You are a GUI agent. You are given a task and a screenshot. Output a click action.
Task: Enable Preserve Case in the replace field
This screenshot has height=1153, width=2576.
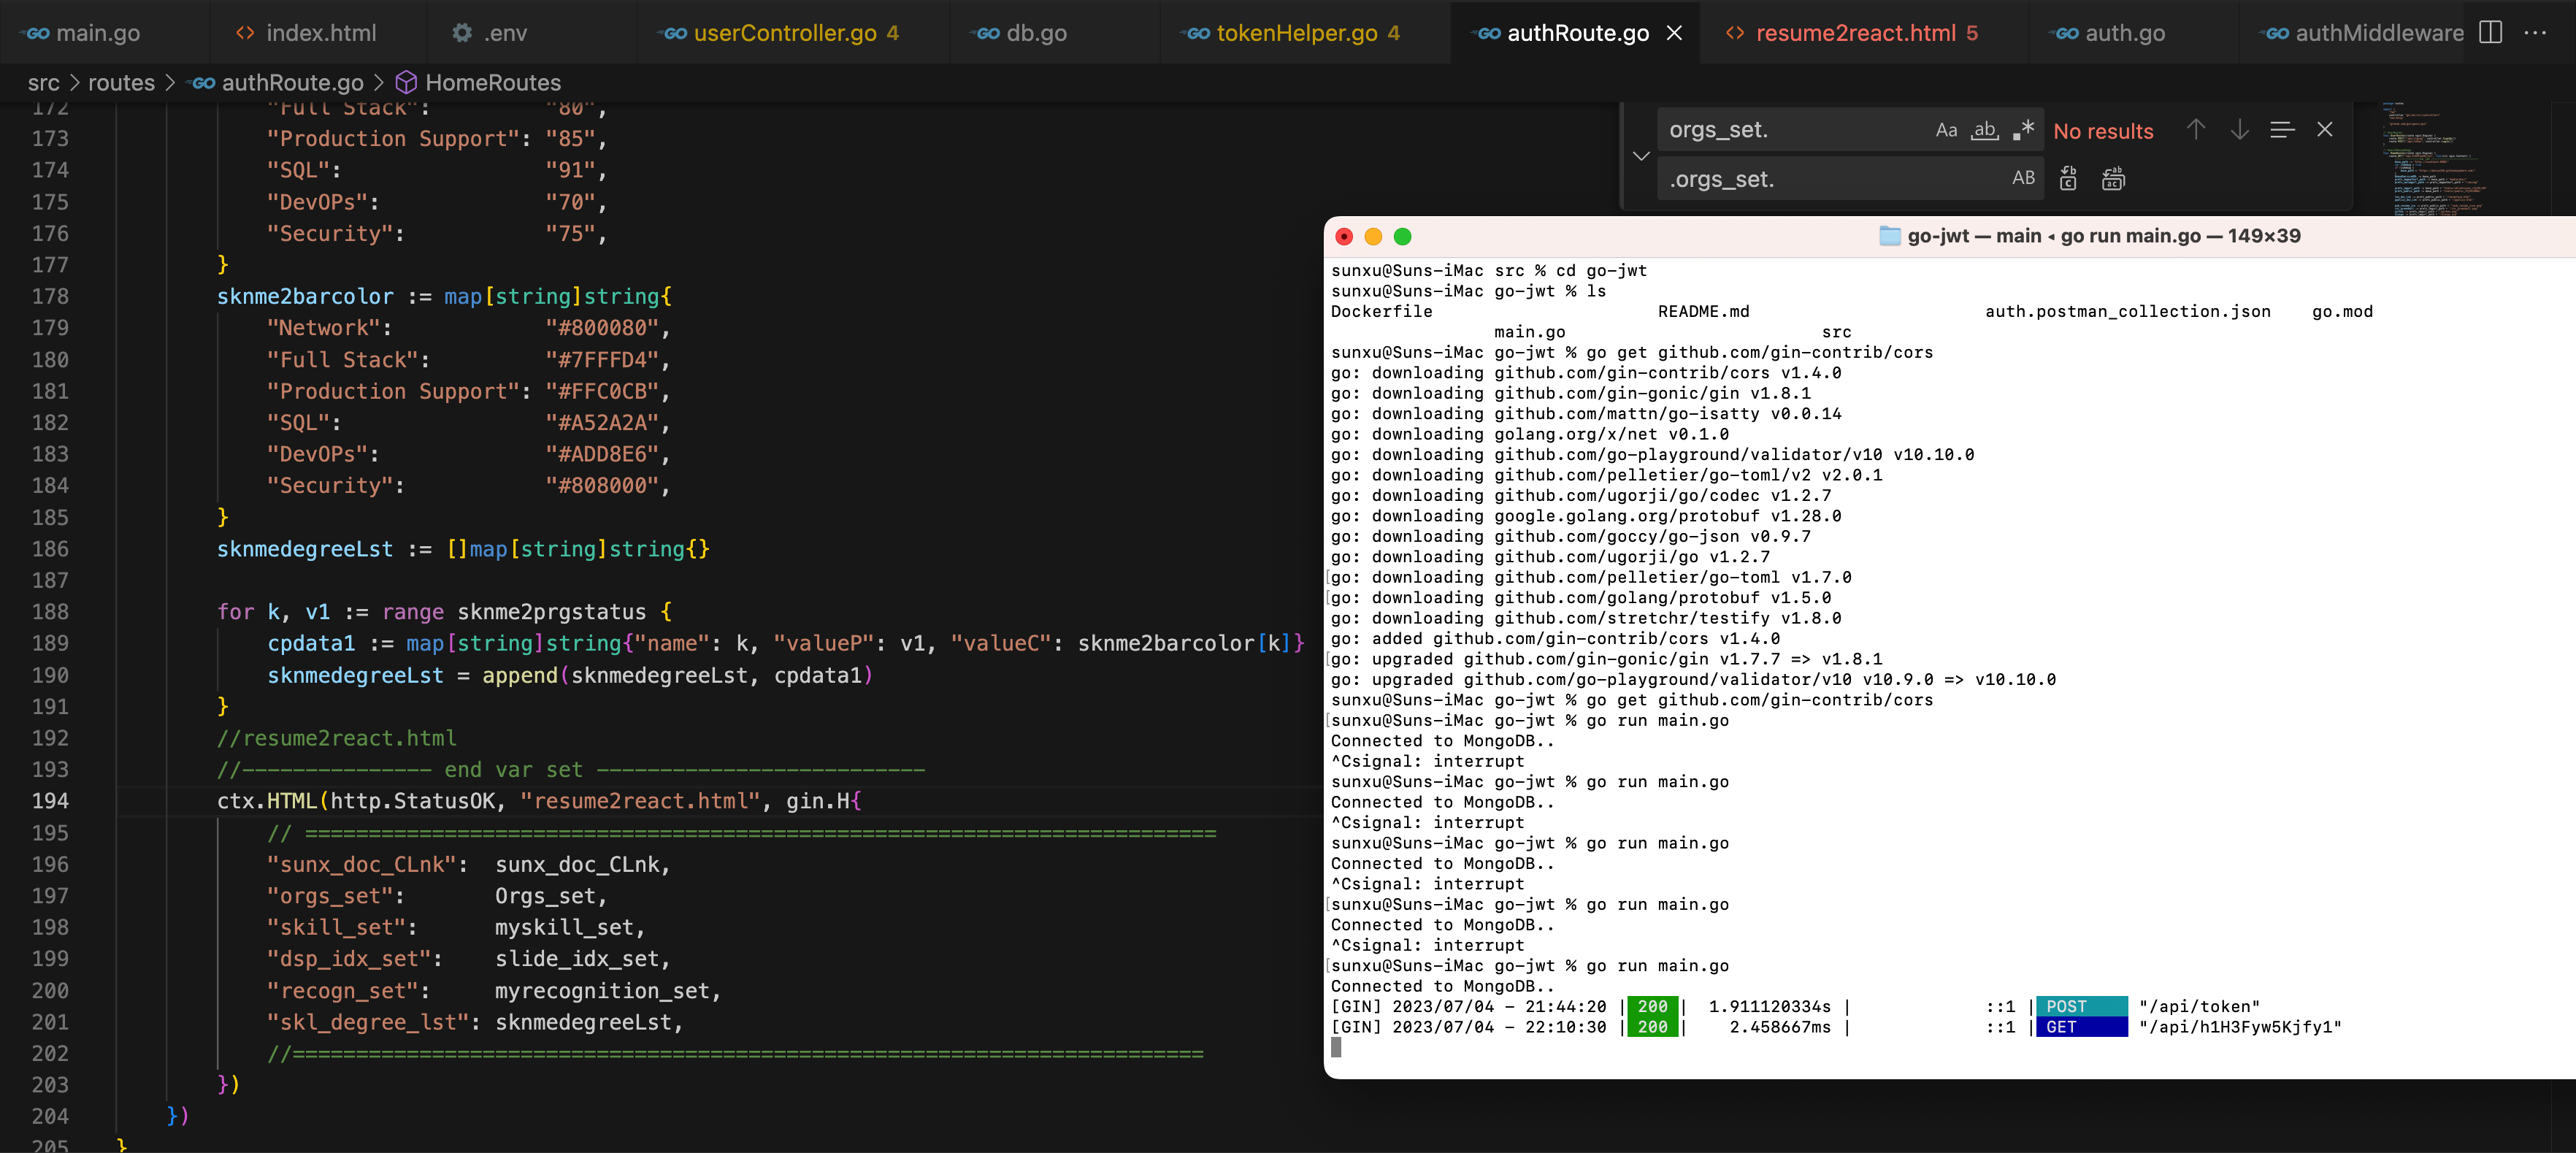click(2024, 178)
